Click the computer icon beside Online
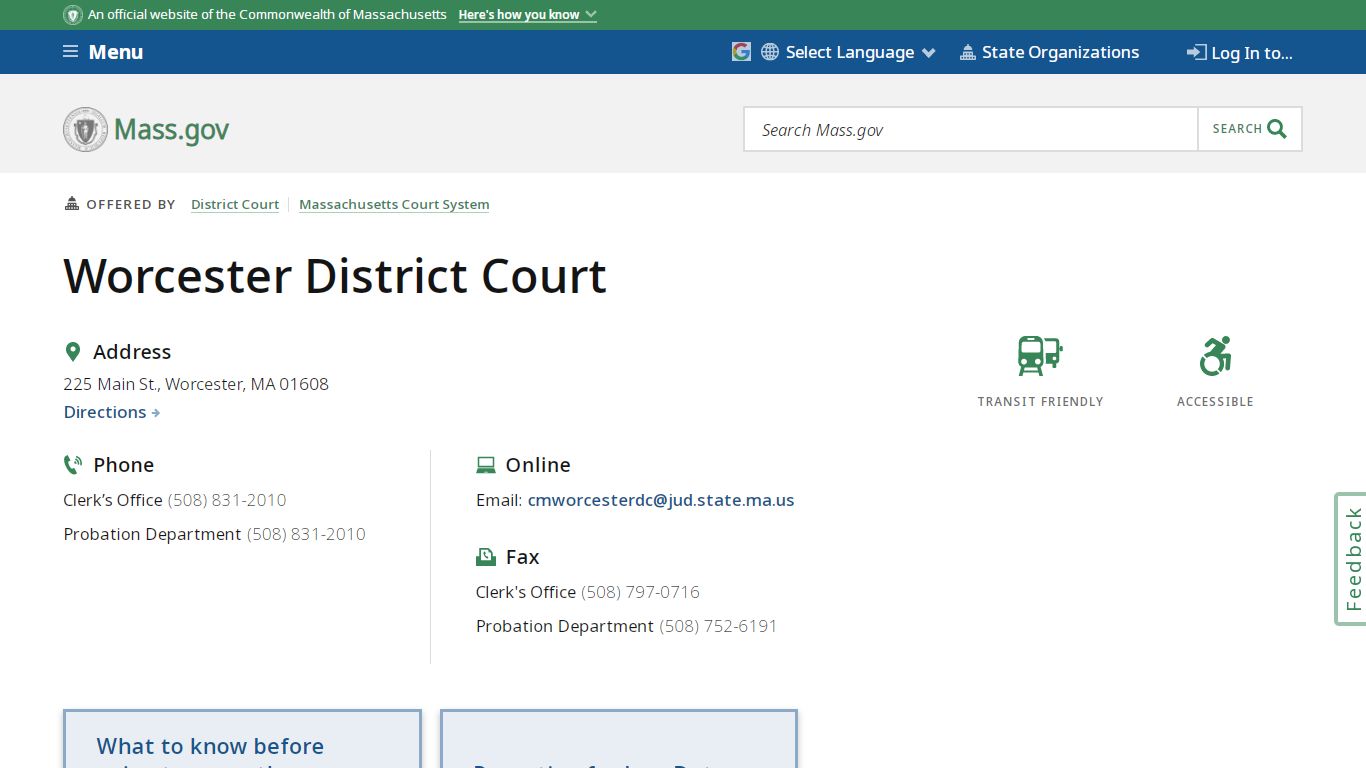 [x=485, y=464]
